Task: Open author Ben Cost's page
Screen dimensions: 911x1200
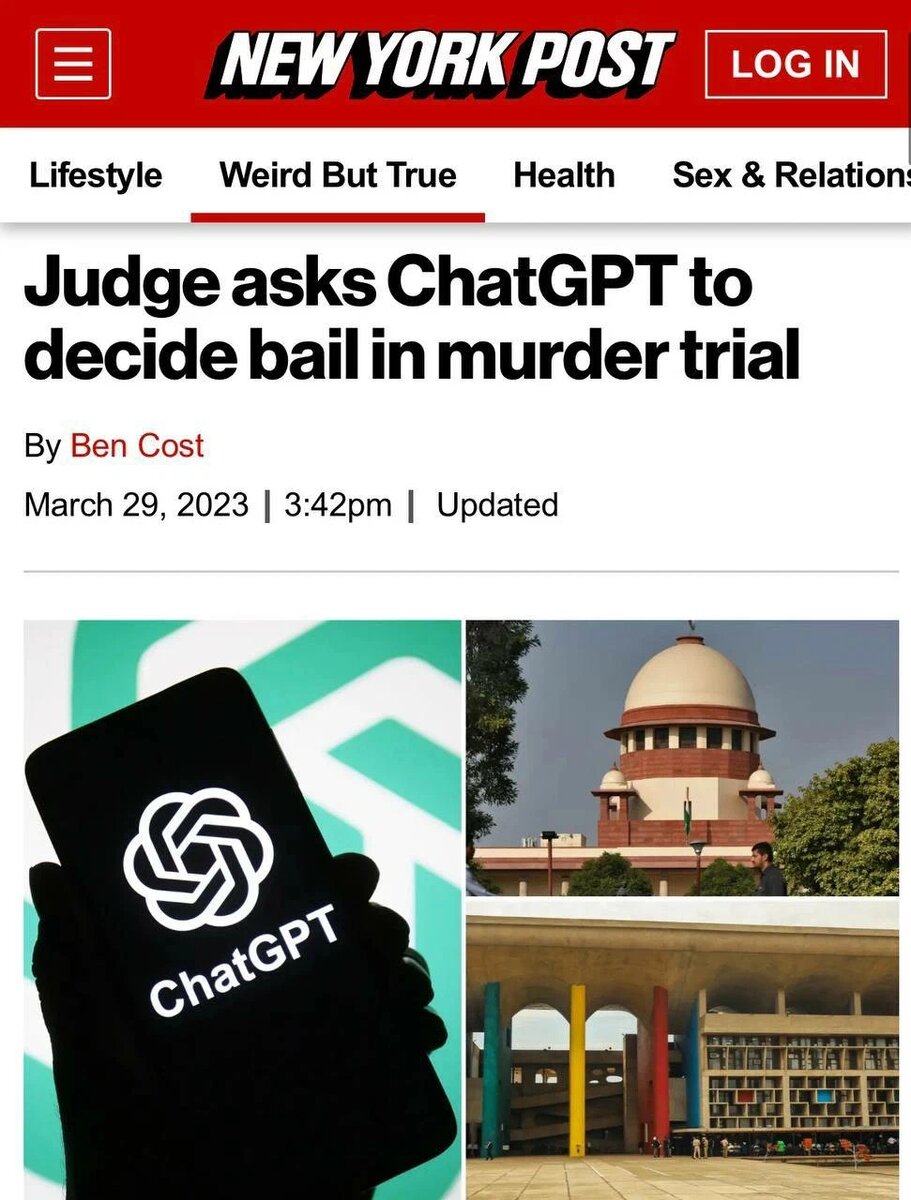Action: tap(137, 446)
